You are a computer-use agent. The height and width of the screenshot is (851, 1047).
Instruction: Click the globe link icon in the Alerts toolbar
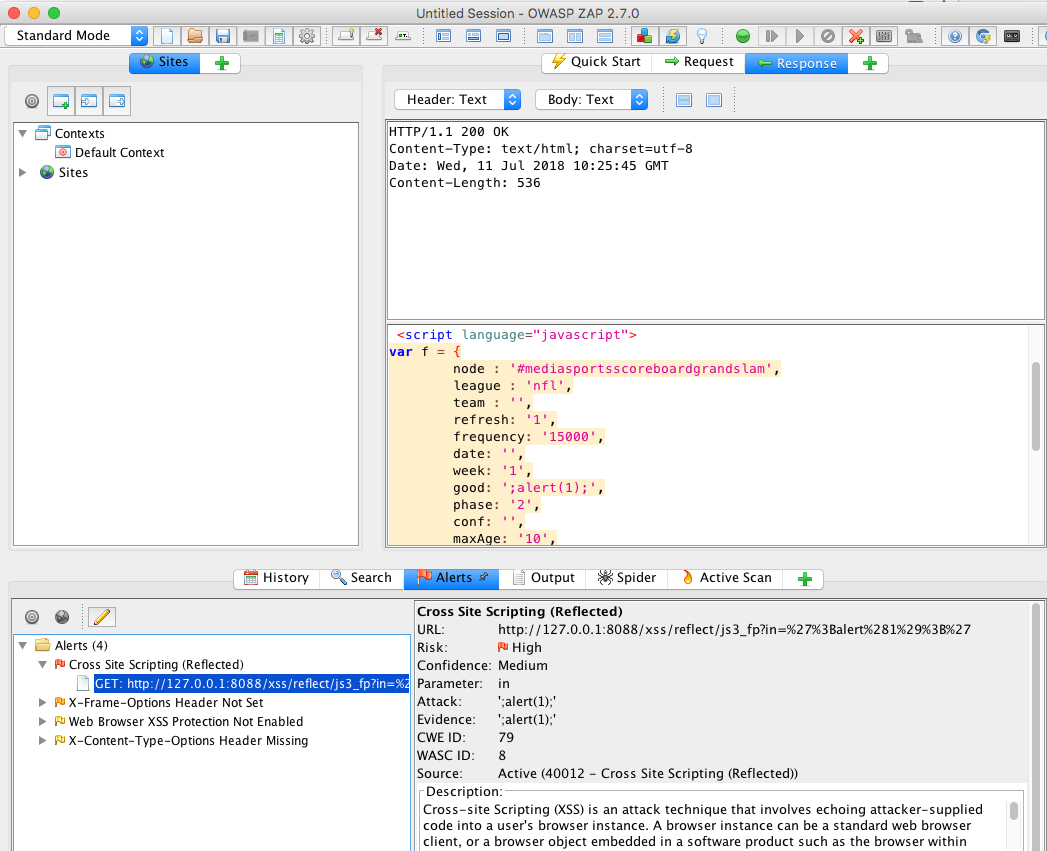click(x=62, y=617)
